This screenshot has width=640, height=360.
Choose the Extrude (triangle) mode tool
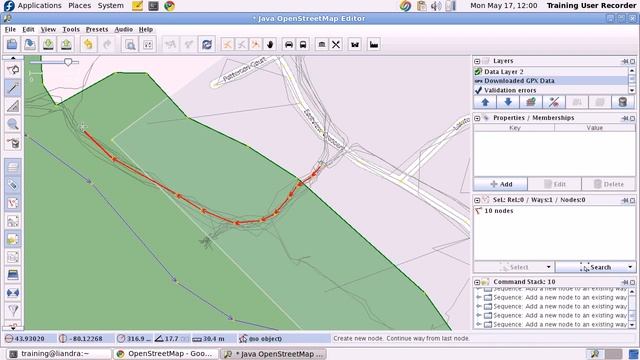pos(13,107)
